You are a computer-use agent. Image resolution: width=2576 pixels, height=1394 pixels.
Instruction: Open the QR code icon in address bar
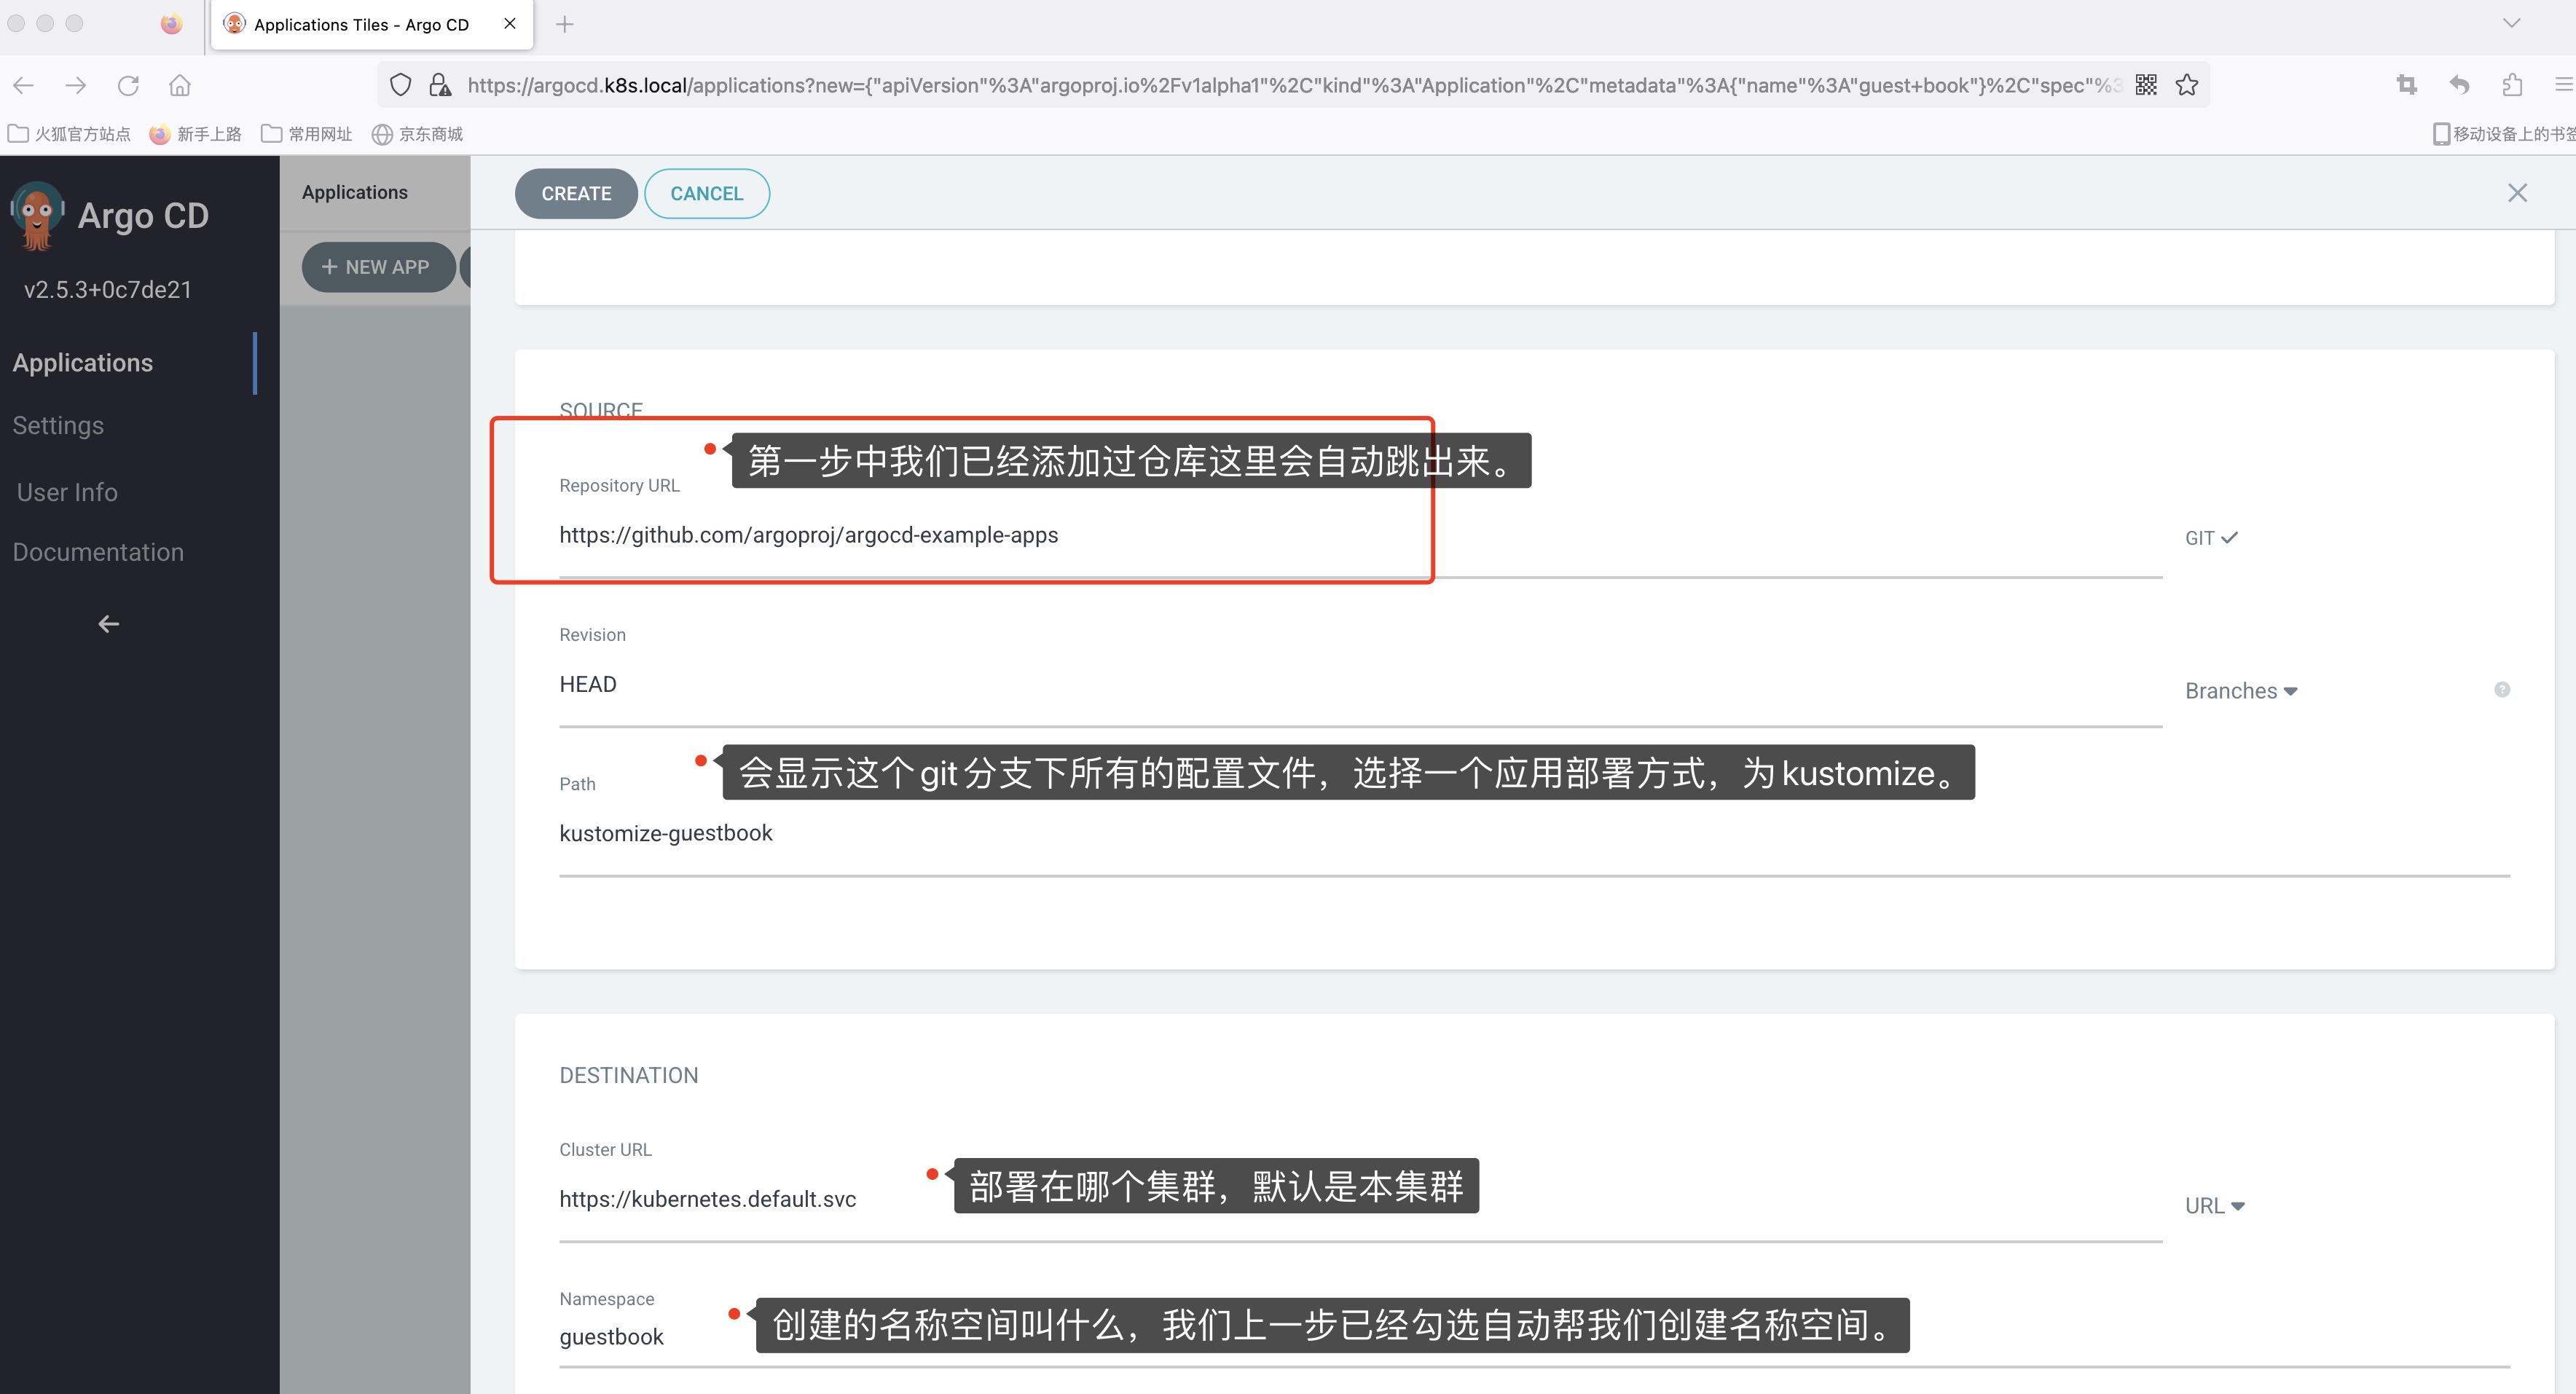[x=2146, y=85]
